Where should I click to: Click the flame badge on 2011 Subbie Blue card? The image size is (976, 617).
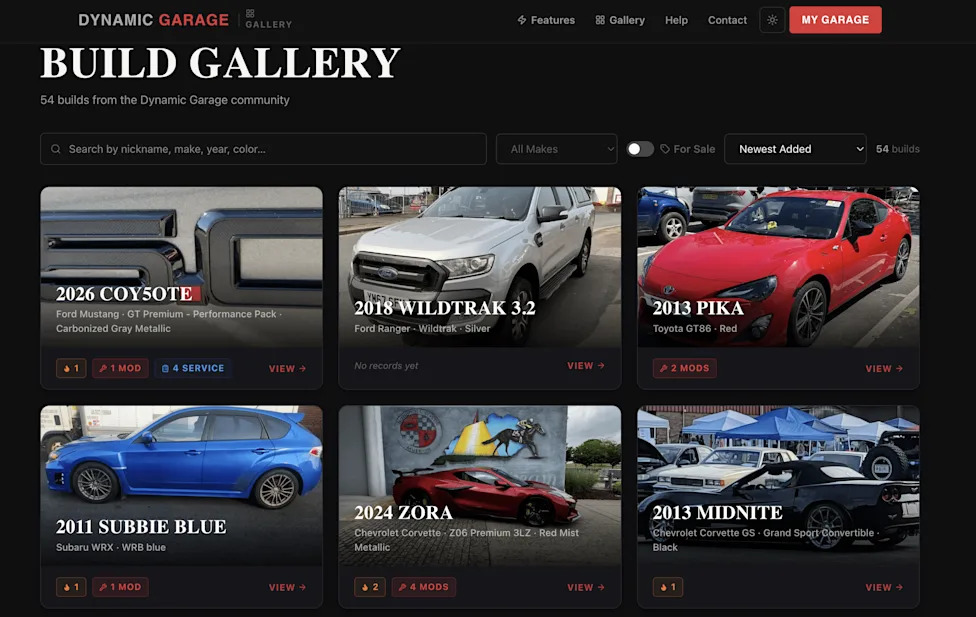click(71, 586)
